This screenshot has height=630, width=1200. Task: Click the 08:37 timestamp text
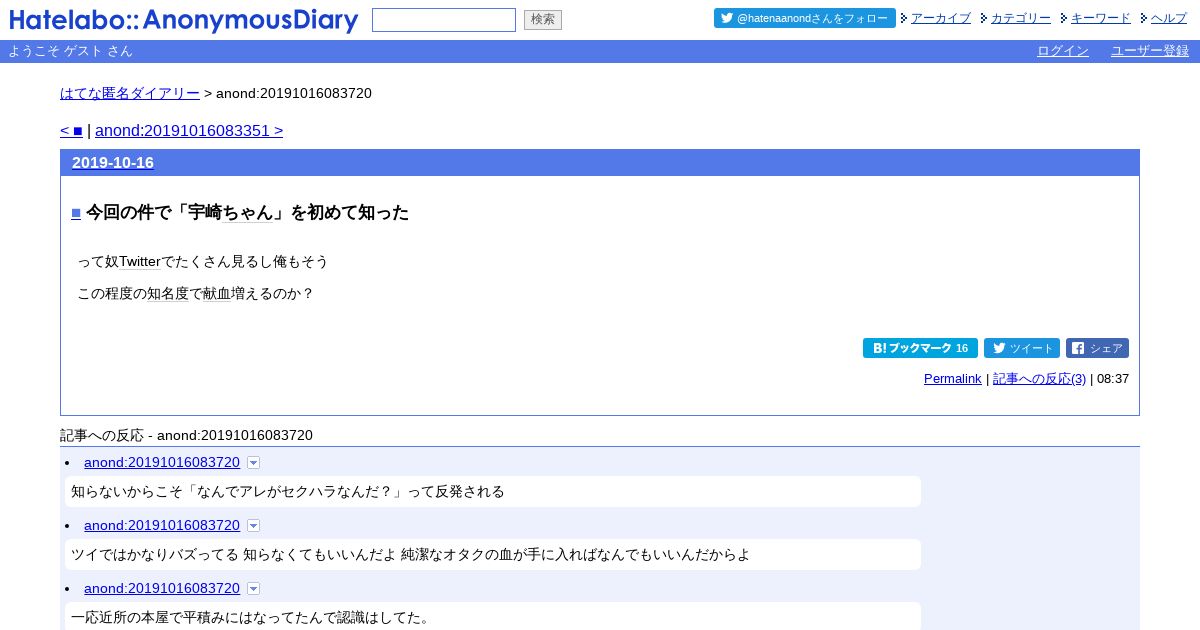(x=1113, y=379)
